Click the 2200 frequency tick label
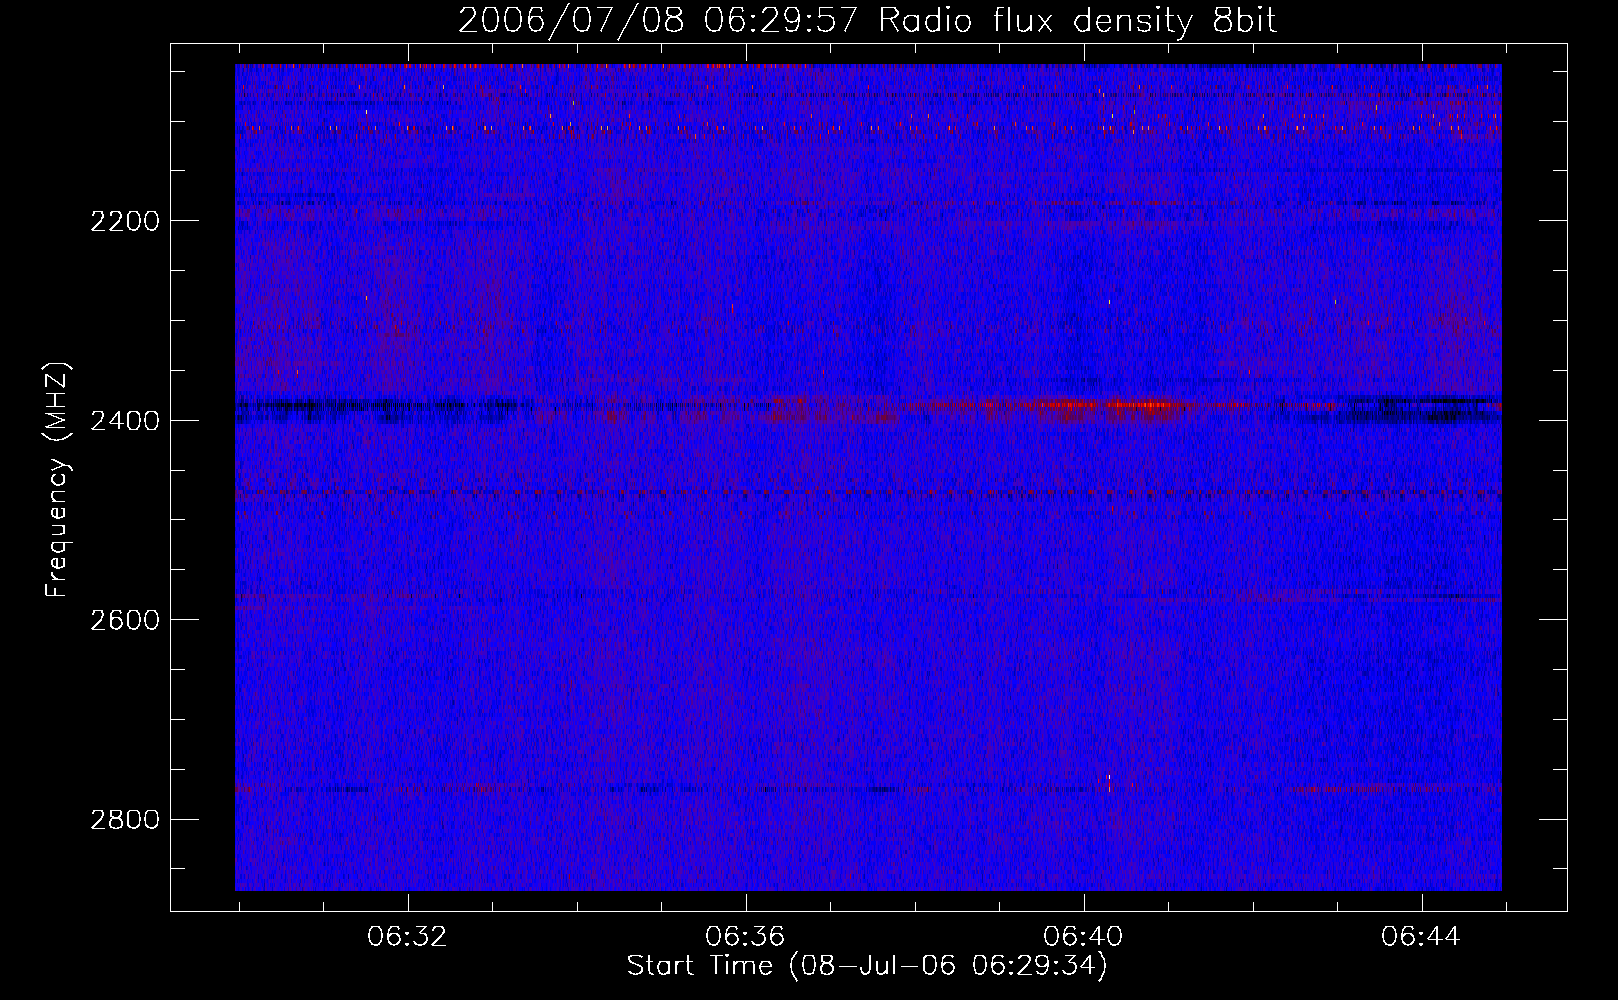This screenshot has width=1618, height=1000. [x=125, y=221]
